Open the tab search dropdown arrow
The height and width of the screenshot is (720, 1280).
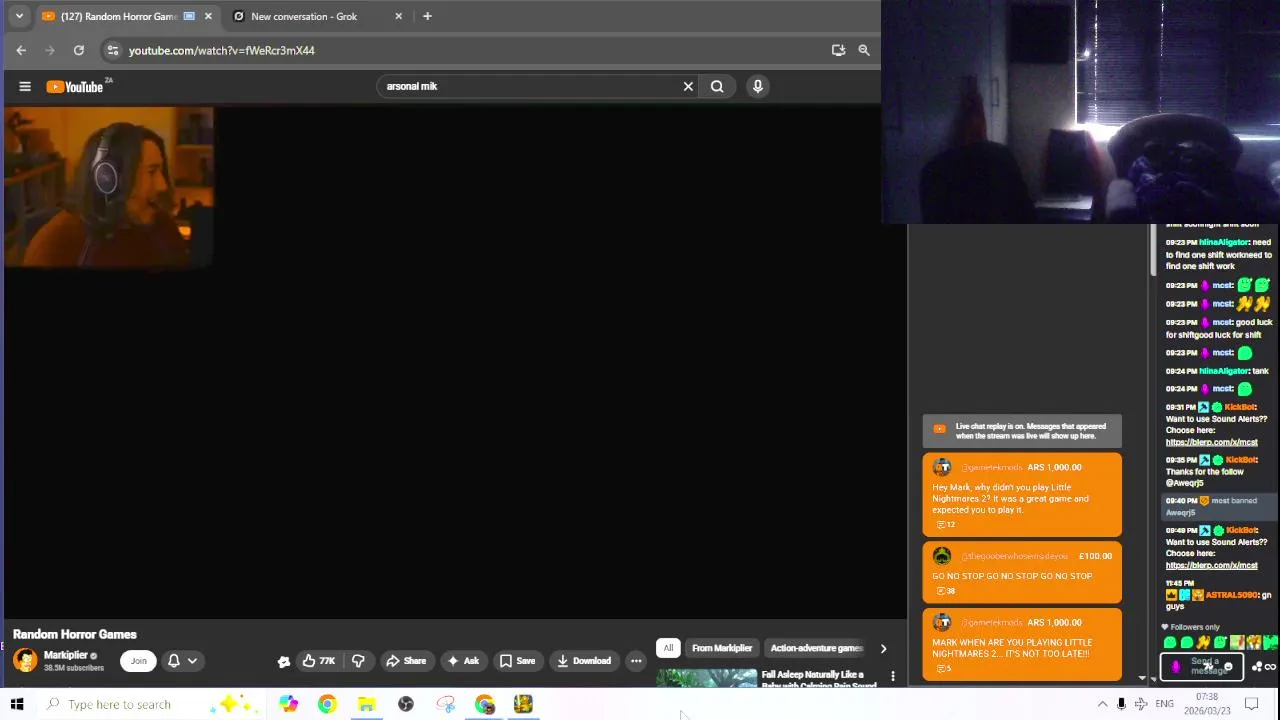19,16
